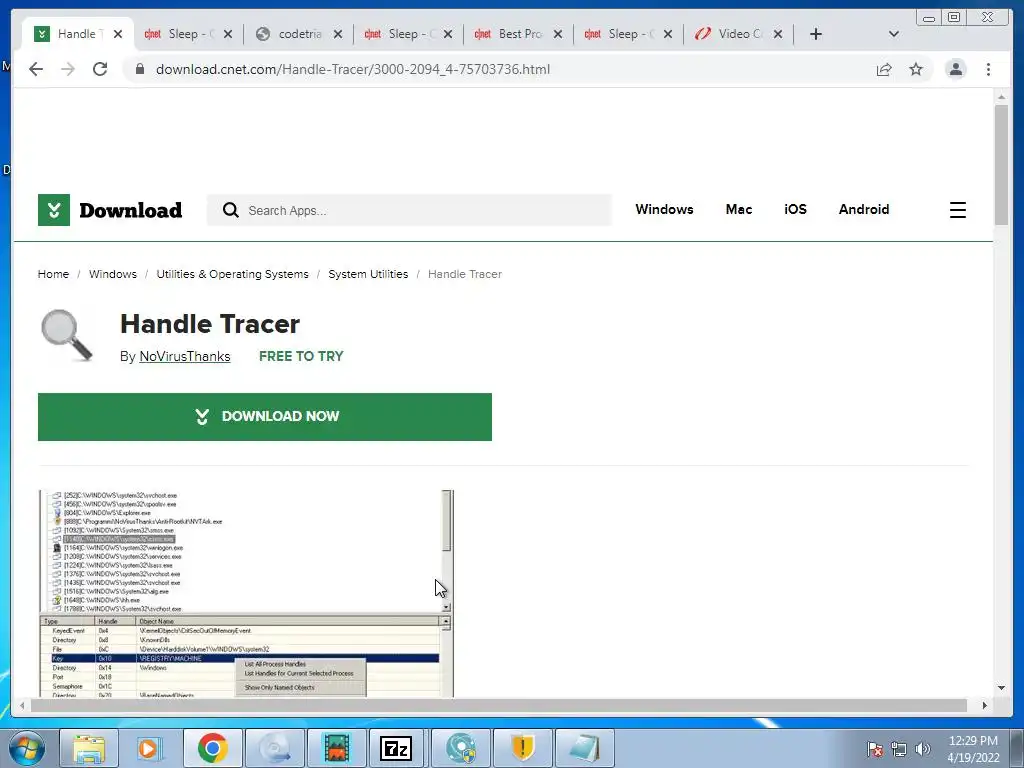Open NoVirusThanks developer link
The height and width of the screenshot is (768, 1024).
185,357
